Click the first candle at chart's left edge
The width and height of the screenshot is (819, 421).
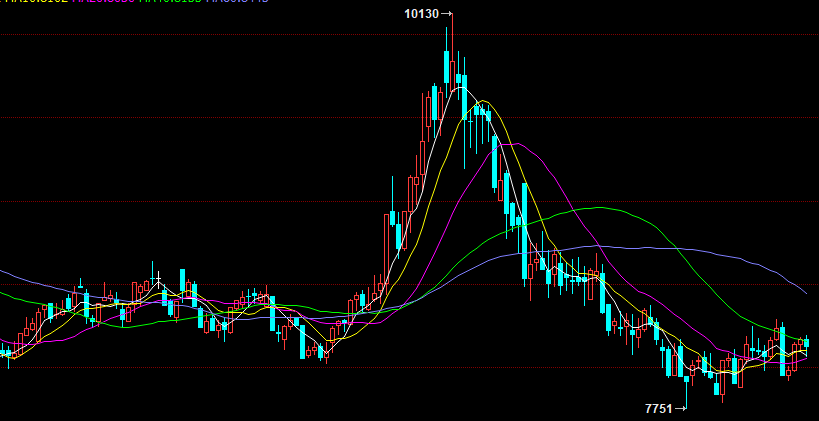[x=3, y=352]
